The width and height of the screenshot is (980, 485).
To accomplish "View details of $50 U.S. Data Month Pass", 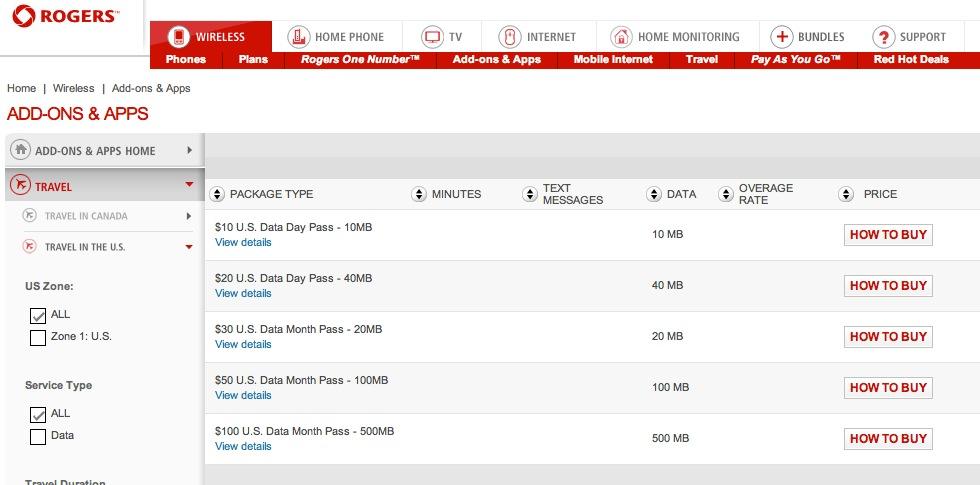I will (x=243, y=395).
